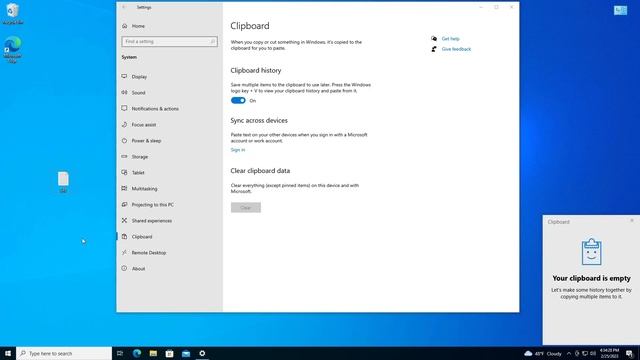Click the Tablet icon in sidebar
This screenshot has height=360, width=640.
tap(124, 172)
